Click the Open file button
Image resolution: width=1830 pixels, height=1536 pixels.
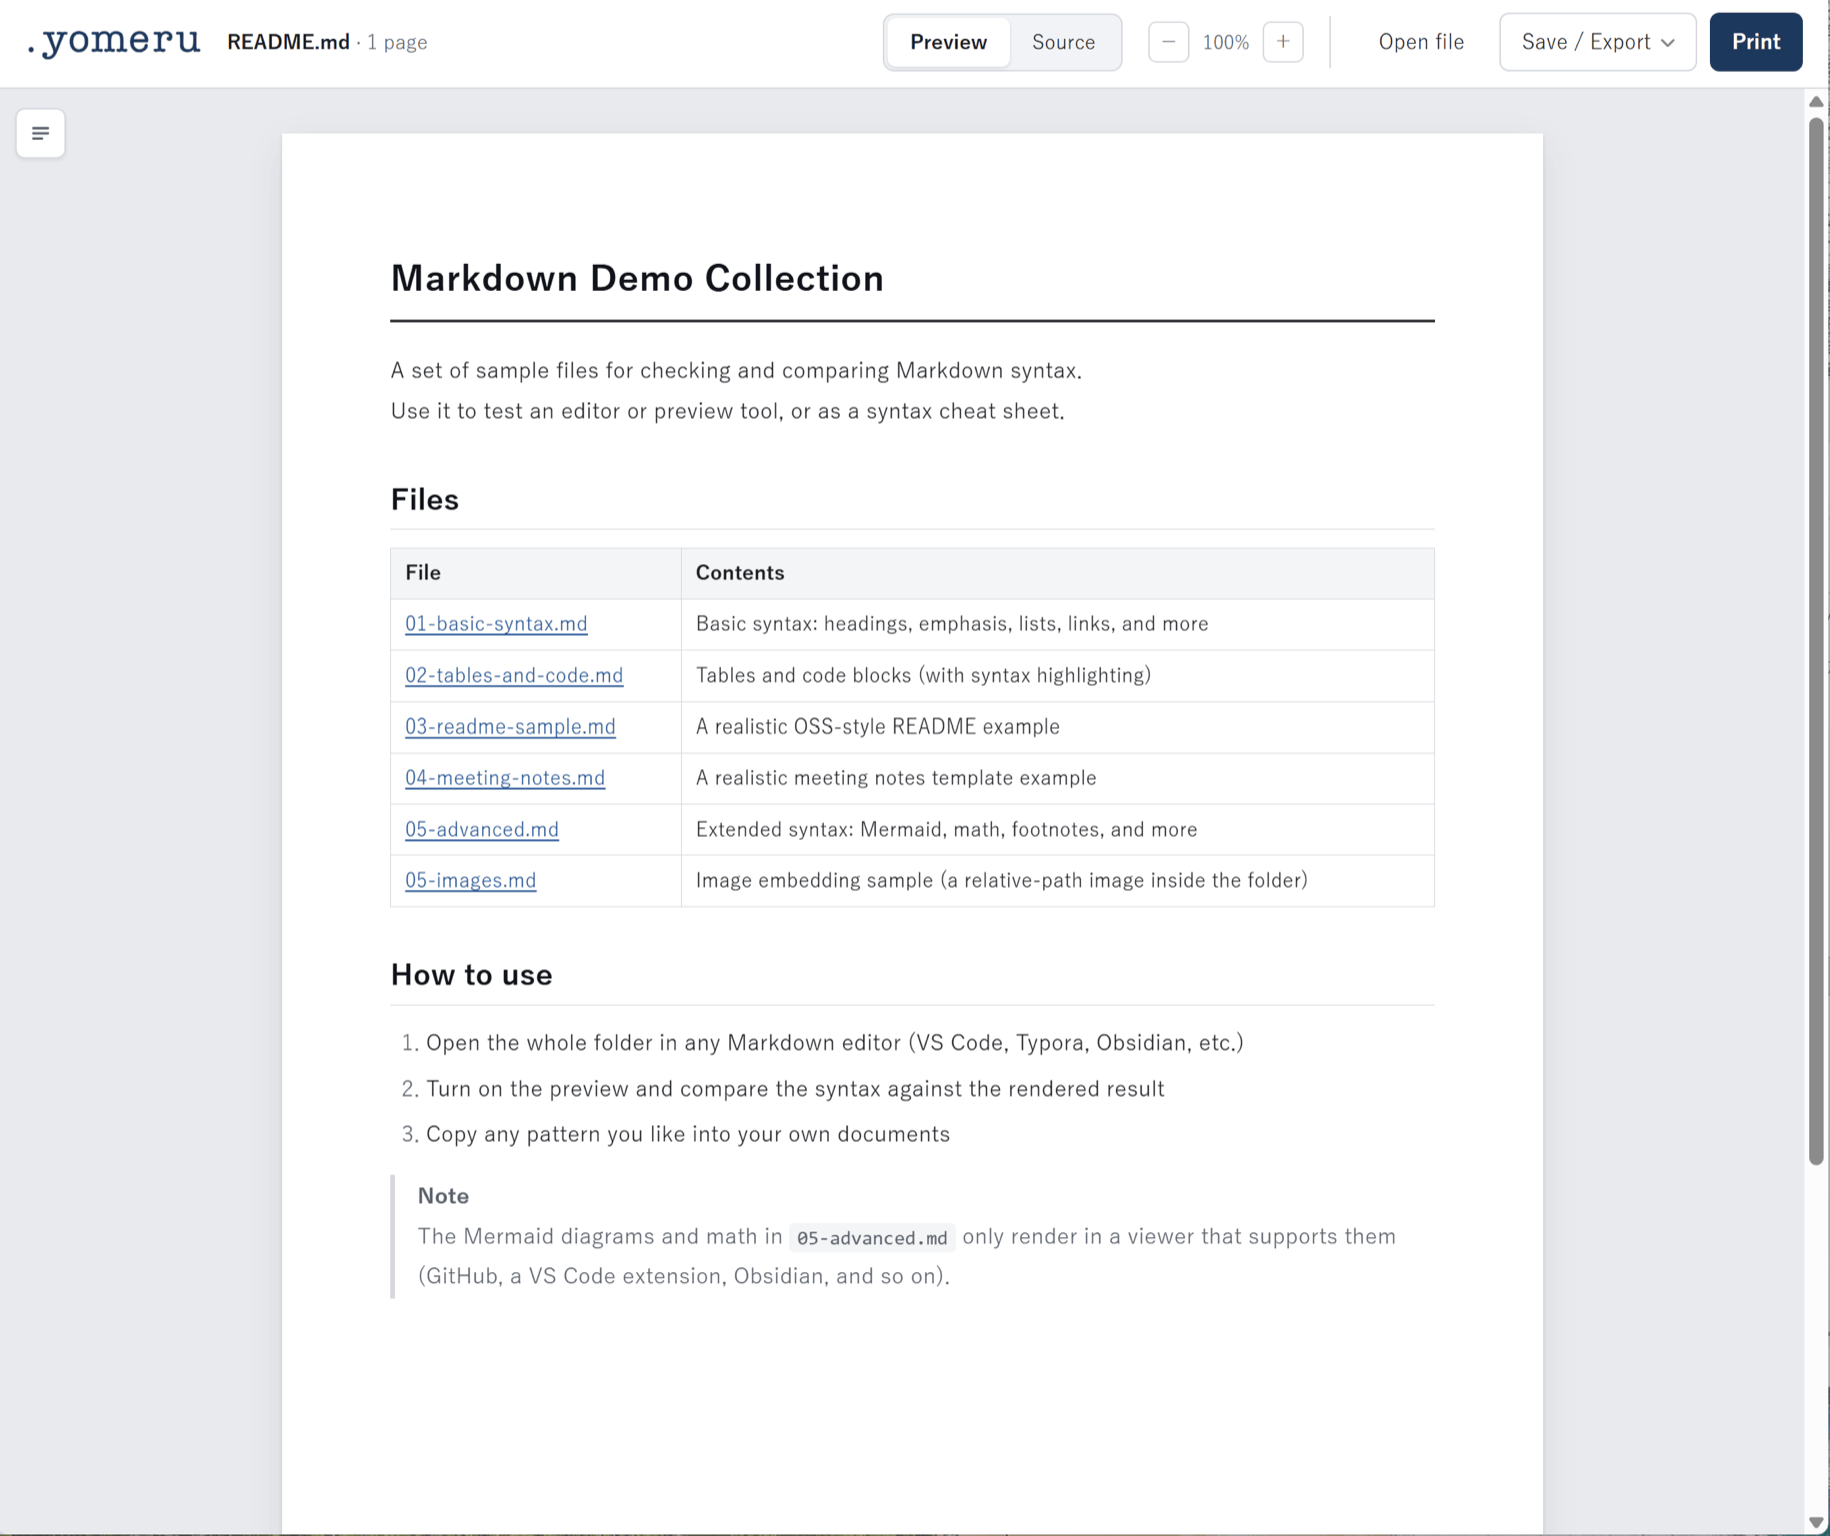(x=1421, y=42)
